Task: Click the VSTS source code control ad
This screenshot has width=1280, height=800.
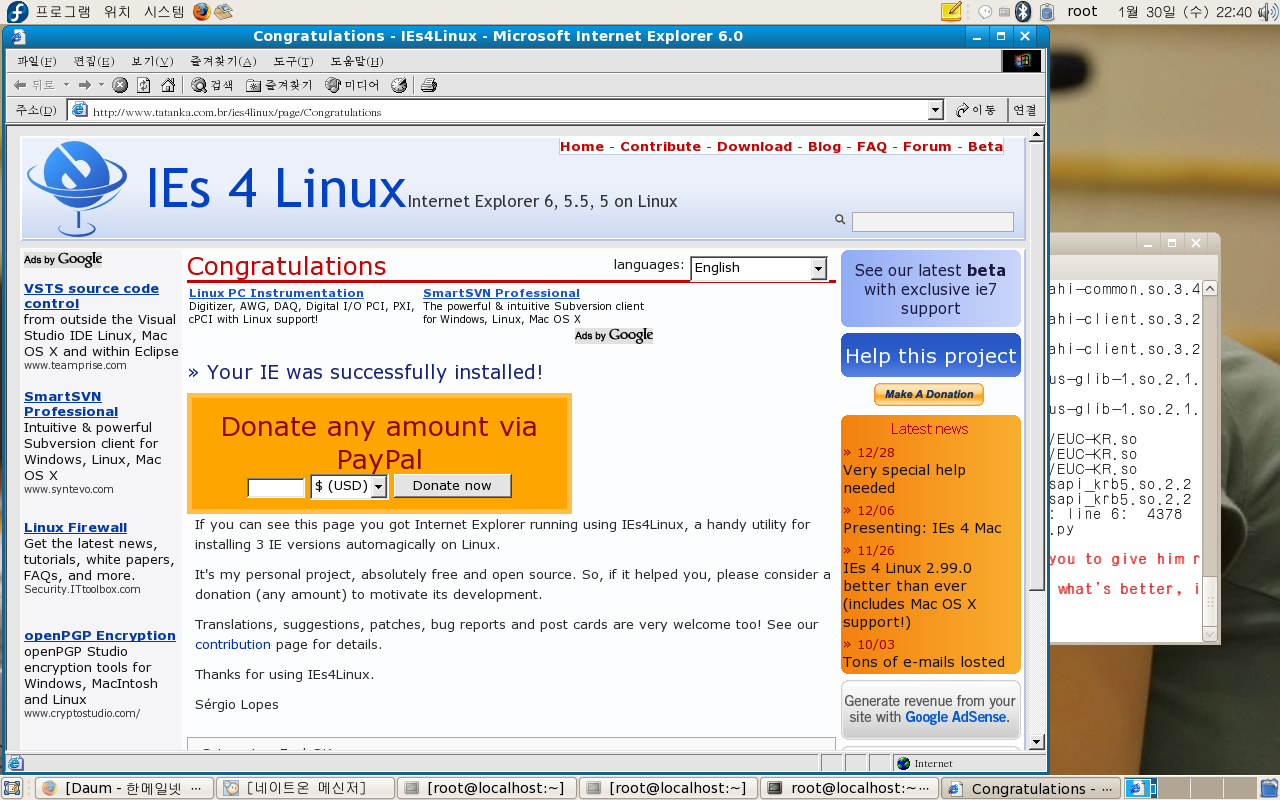Action: click(91, 296)
